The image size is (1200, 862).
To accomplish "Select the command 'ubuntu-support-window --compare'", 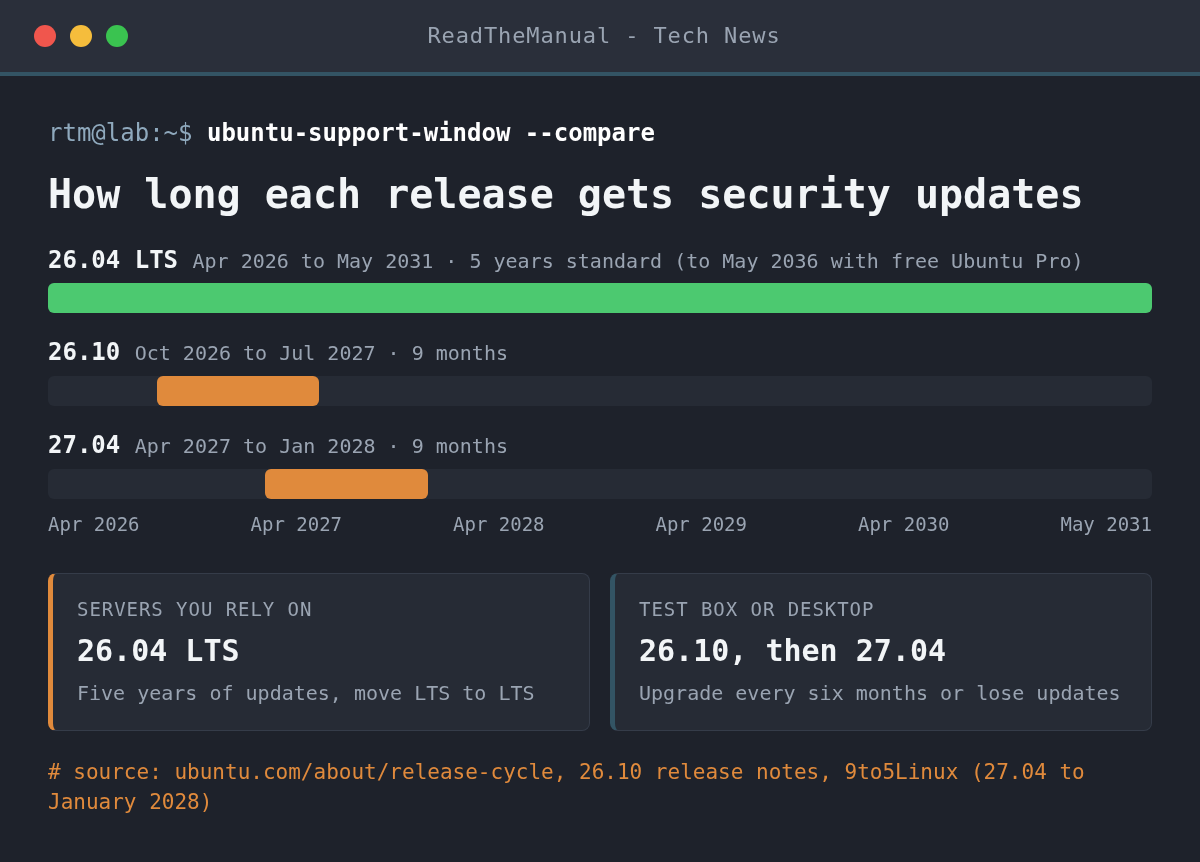I will coord(431,133).
